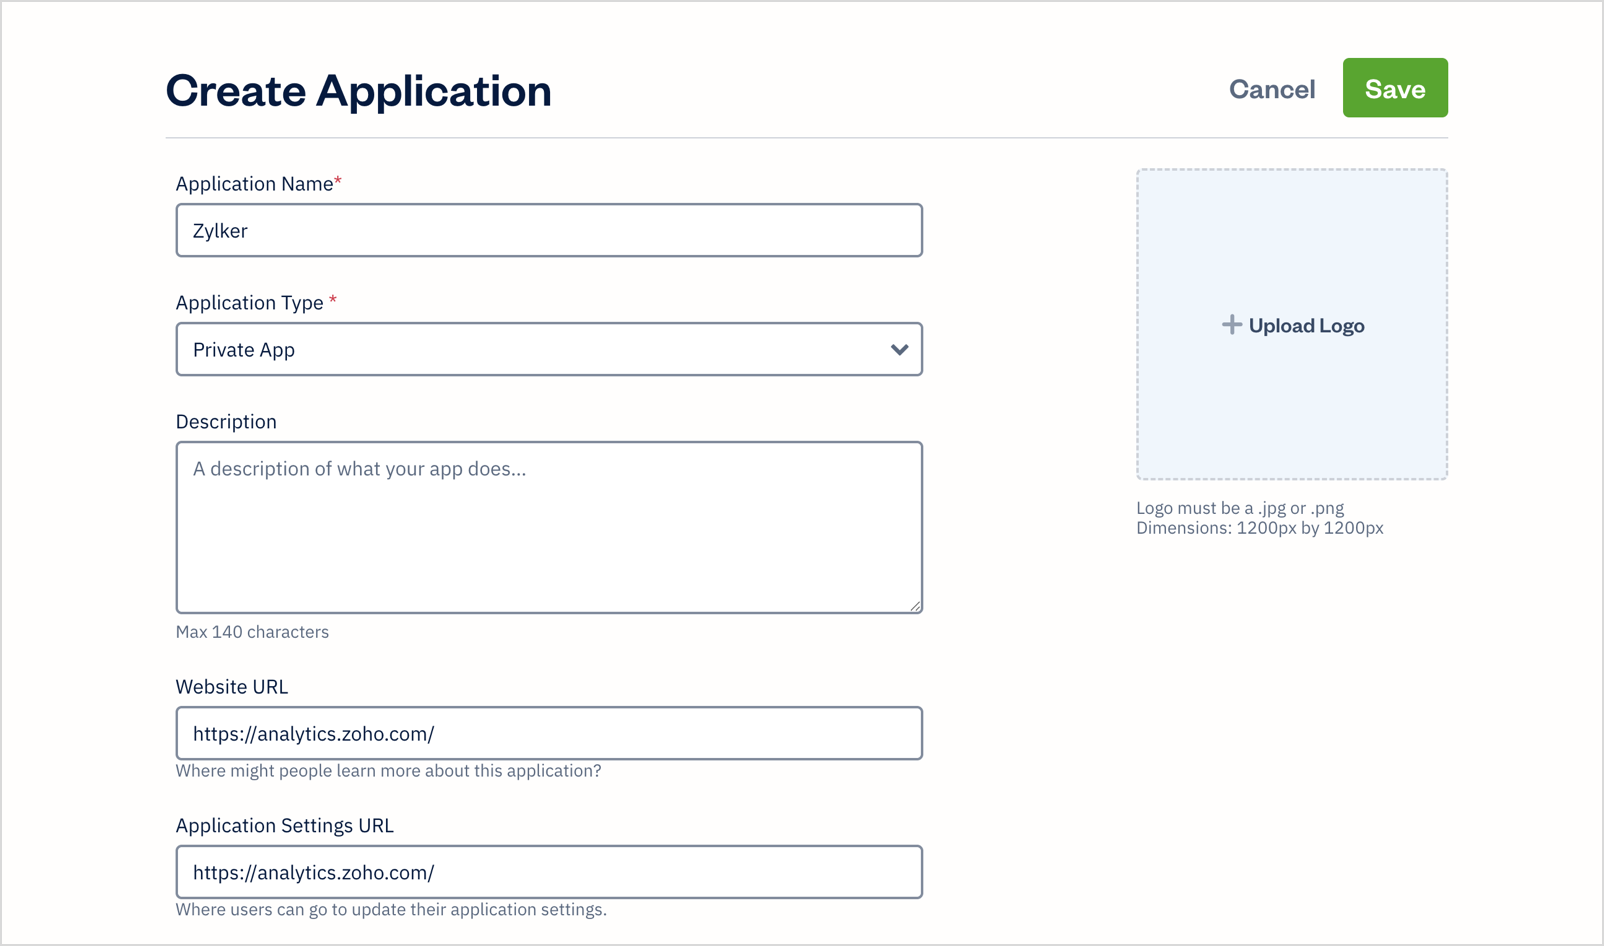Viewport: 1604px width, 946px height.
Task: Focus the Application Name field containing Zylker
Action: 548,231
